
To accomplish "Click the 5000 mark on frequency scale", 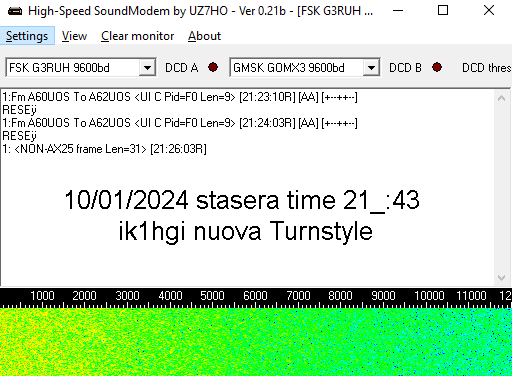I will [212, 296].
